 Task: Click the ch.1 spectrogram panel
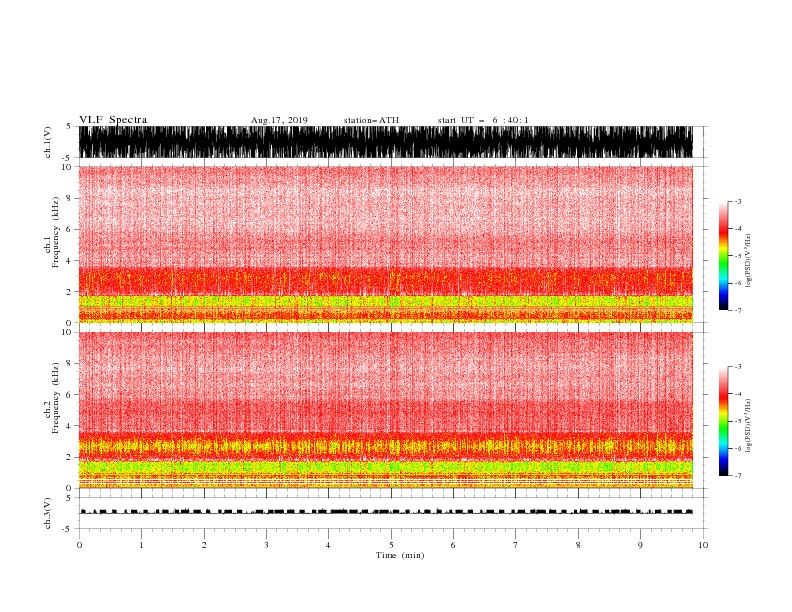[385, 244]
